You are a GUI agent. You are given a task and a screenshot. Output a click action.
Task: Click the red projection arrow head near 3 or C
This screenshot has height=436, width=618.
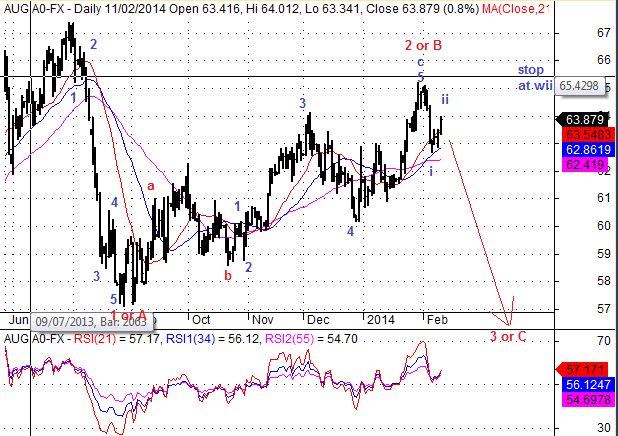[509, 320]
